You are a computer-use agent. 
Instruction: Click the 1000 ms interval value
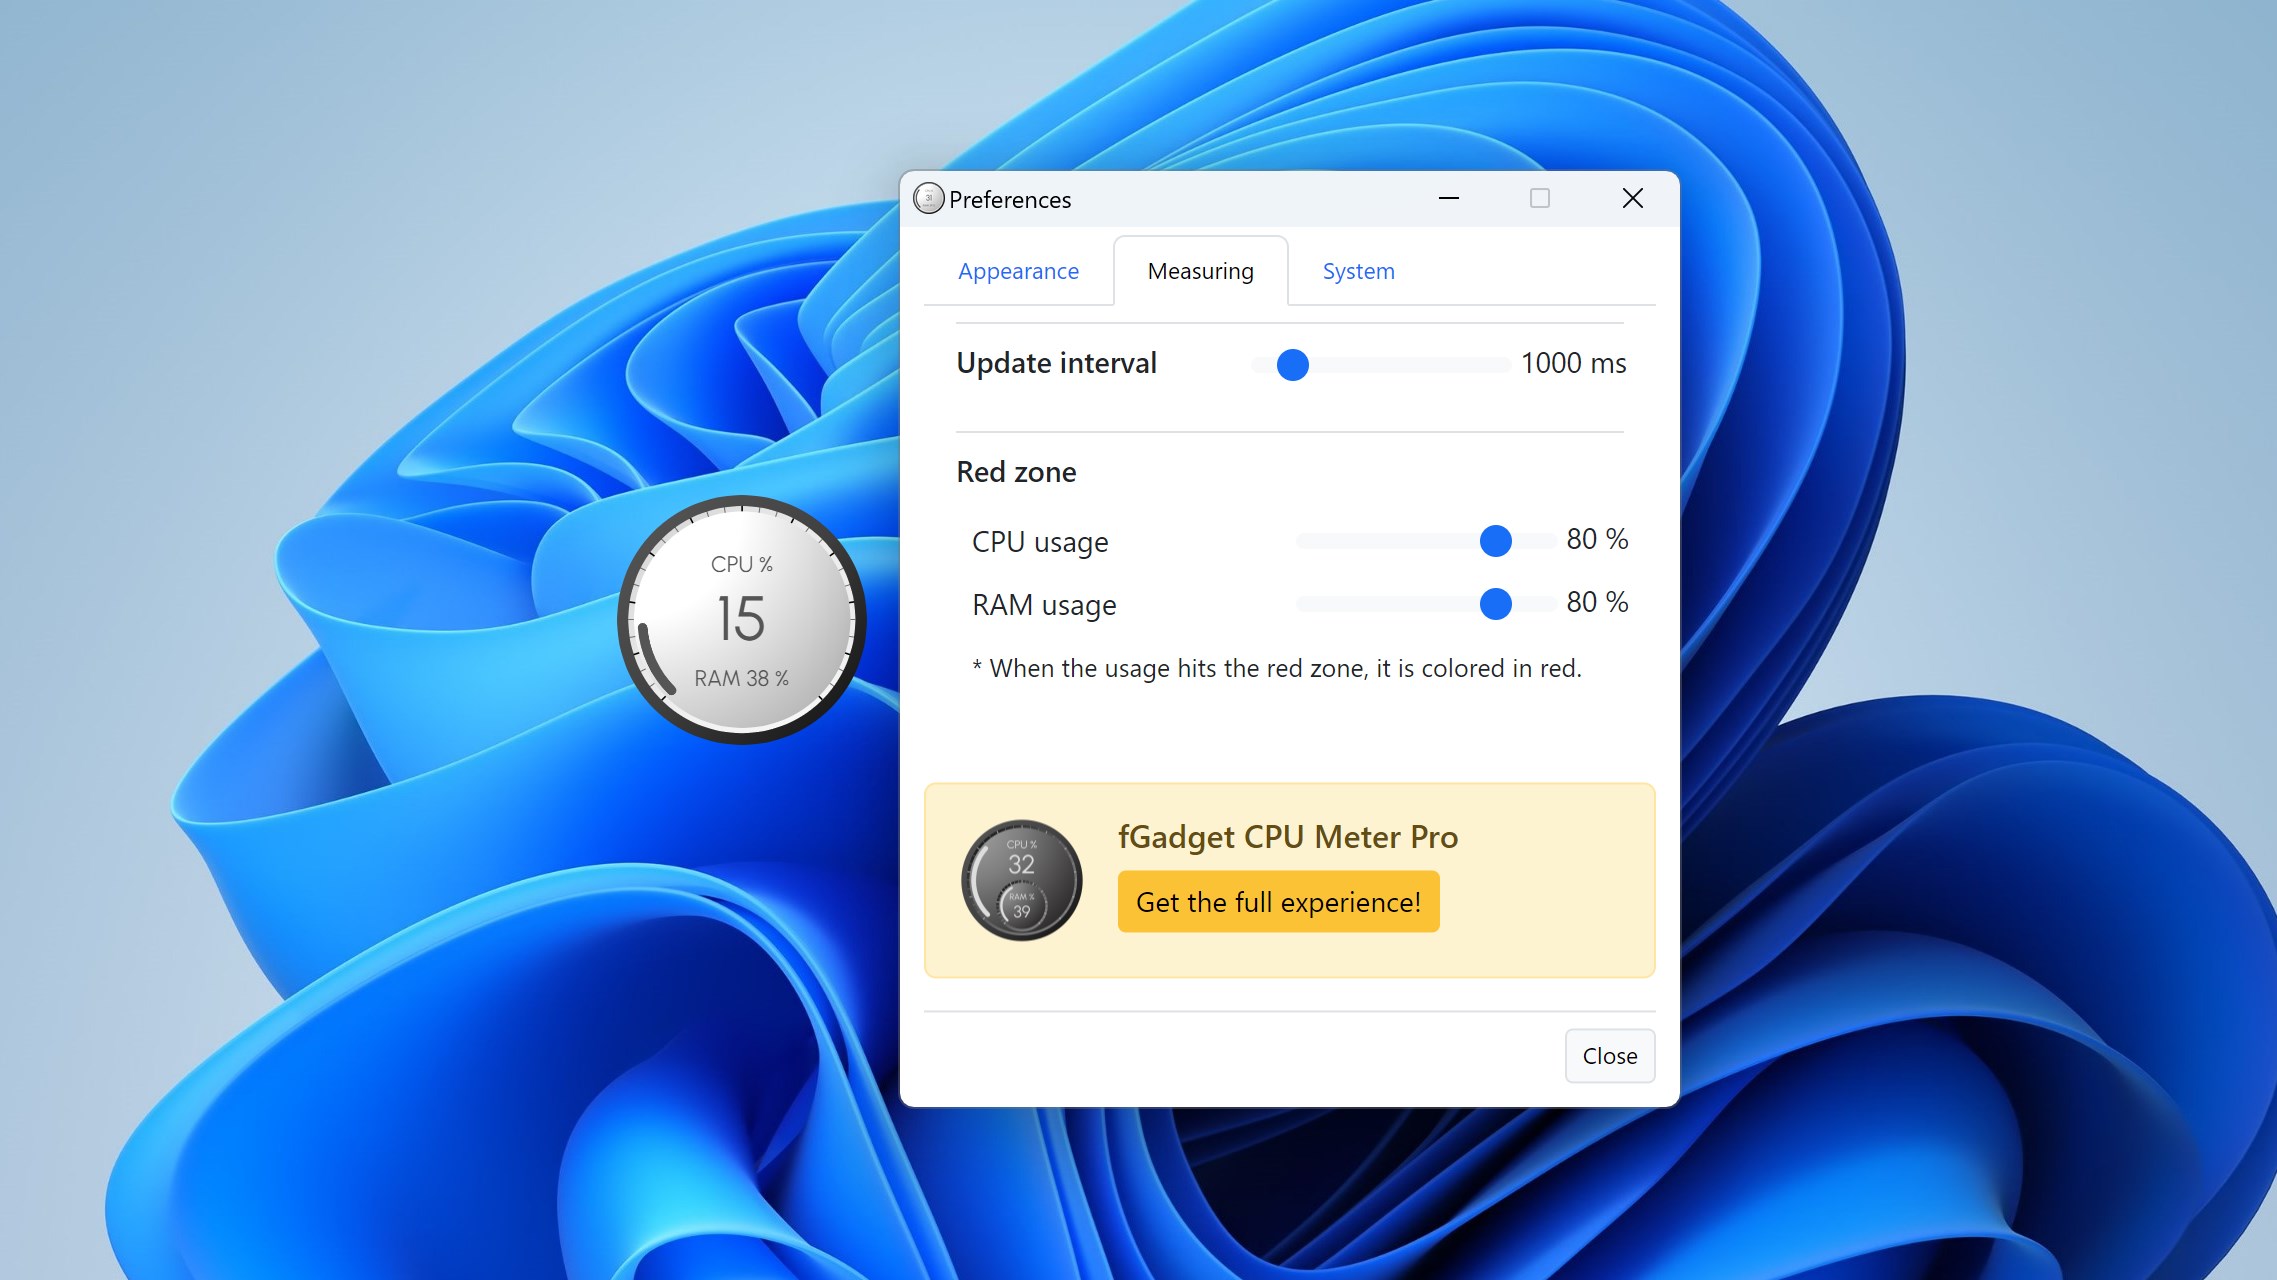coord(1574,364)
